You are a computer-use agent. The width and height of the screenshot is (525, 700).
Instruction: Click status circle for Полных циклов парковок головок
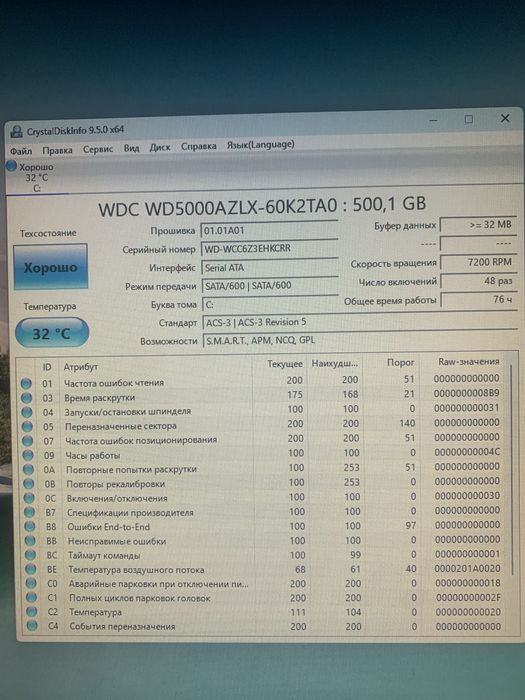tap(32, 597)
